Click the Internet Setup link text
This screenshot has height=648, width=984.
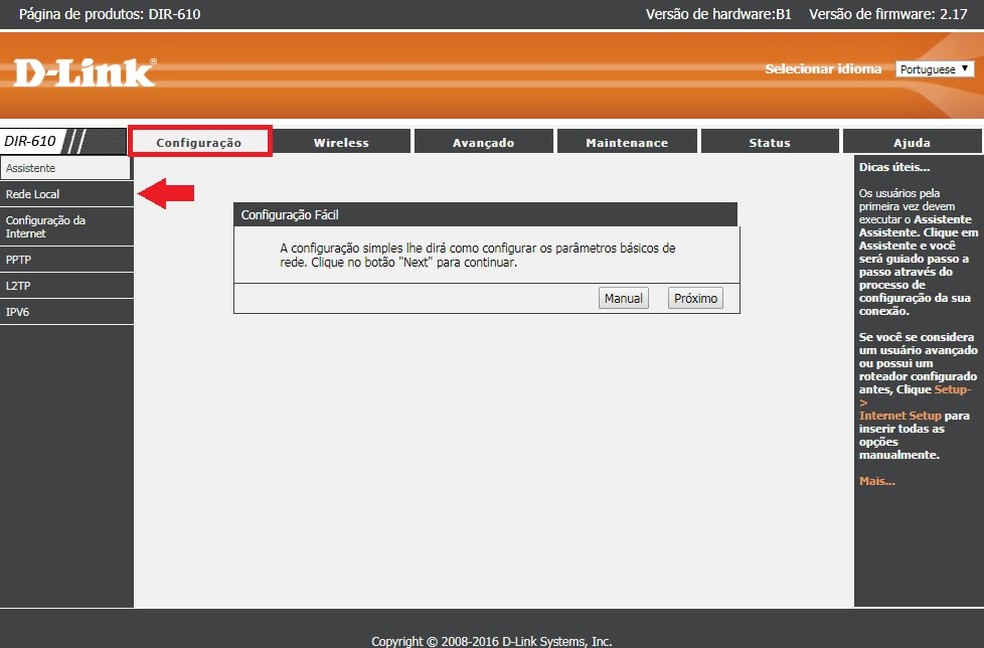pyautogui.click(x=900, y=415)
